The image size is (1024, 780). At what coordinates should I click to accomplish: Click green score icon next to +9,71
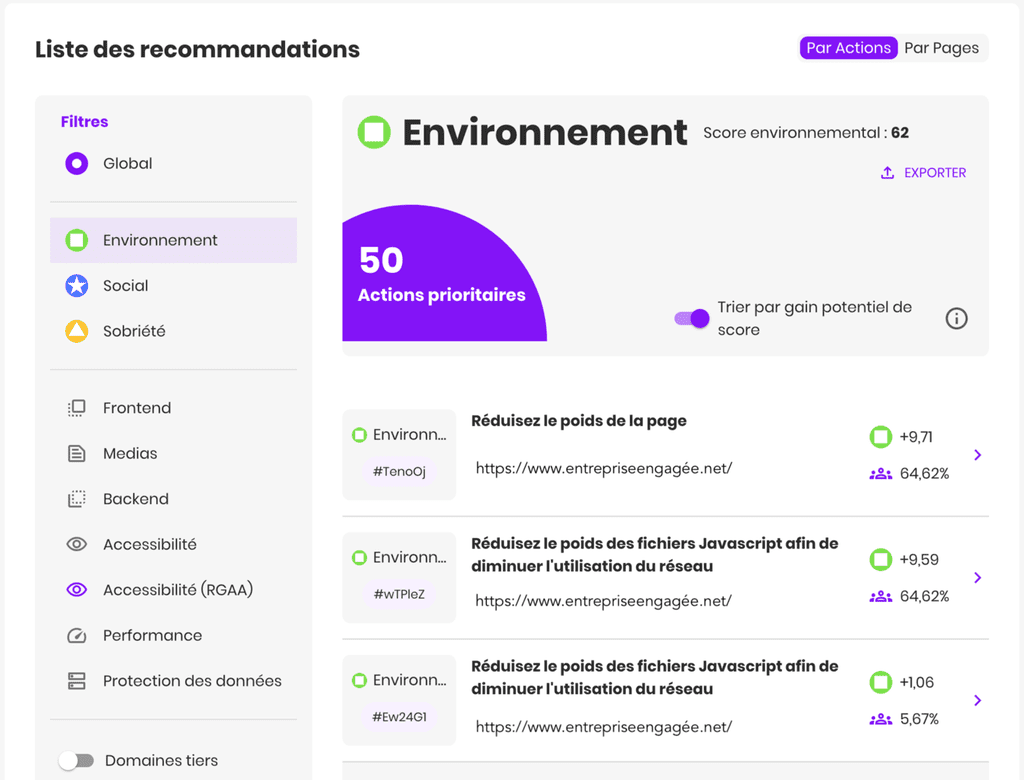(880, 436)
